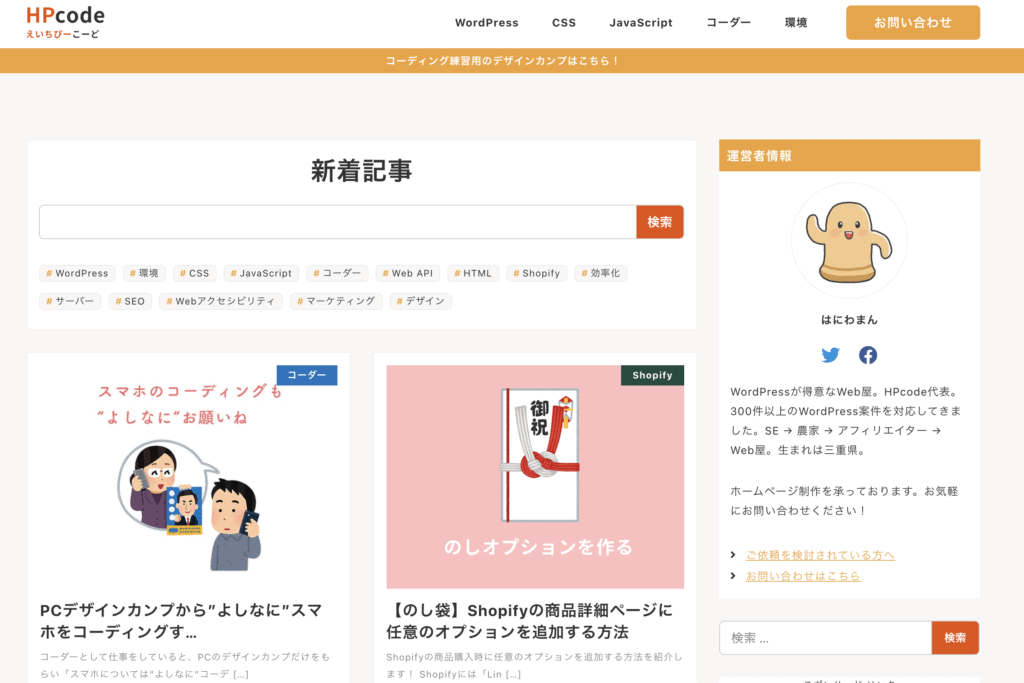Open the 環境 navigation menu
1024x683 pixels.
pos(795,22)
